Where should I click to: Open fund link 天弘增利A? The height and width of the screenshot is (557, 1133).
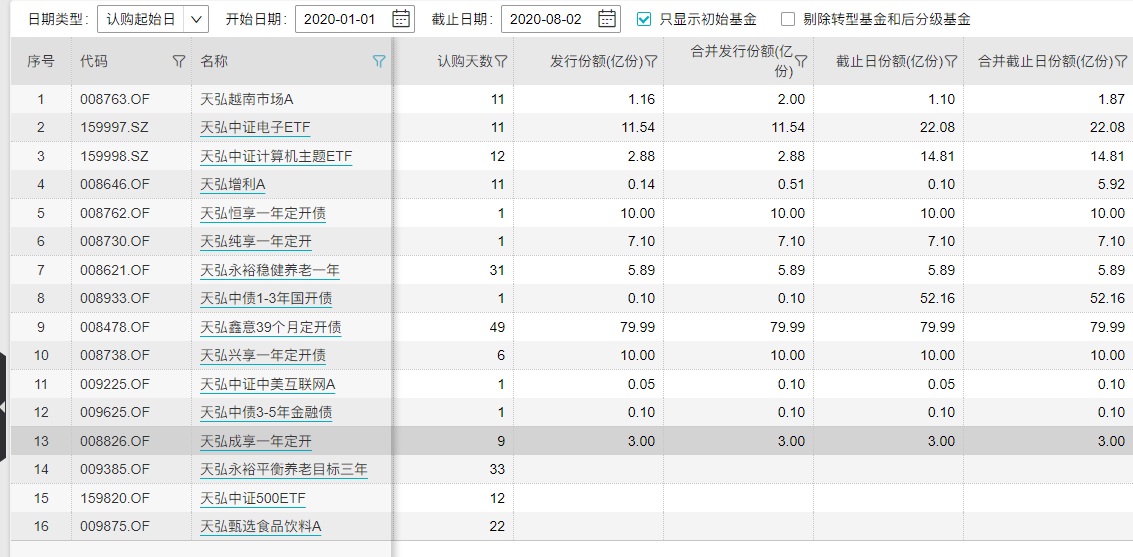click(x=233, y=185)
